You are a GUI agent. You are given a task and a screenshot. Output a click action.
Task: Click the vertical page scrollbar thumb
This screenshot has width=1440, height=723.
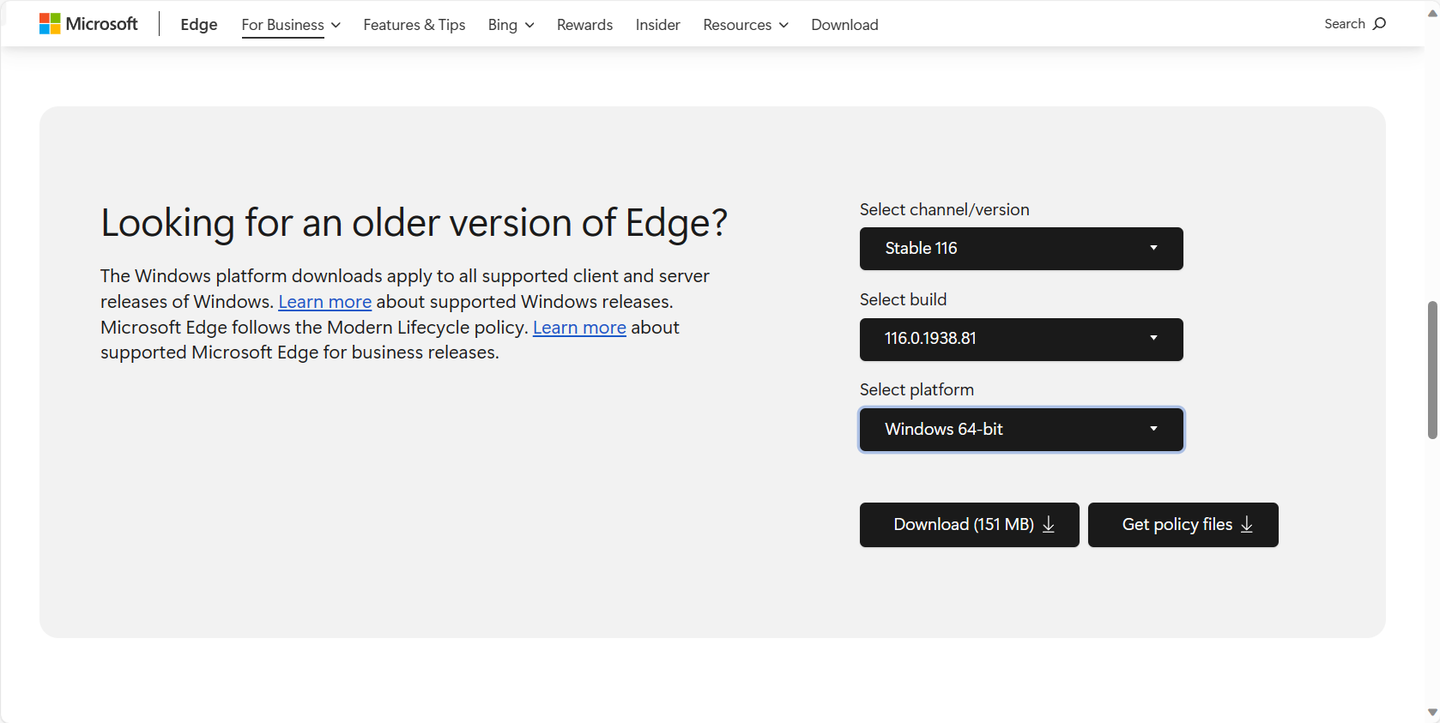pyautogui.click(x=1432, y=368)
